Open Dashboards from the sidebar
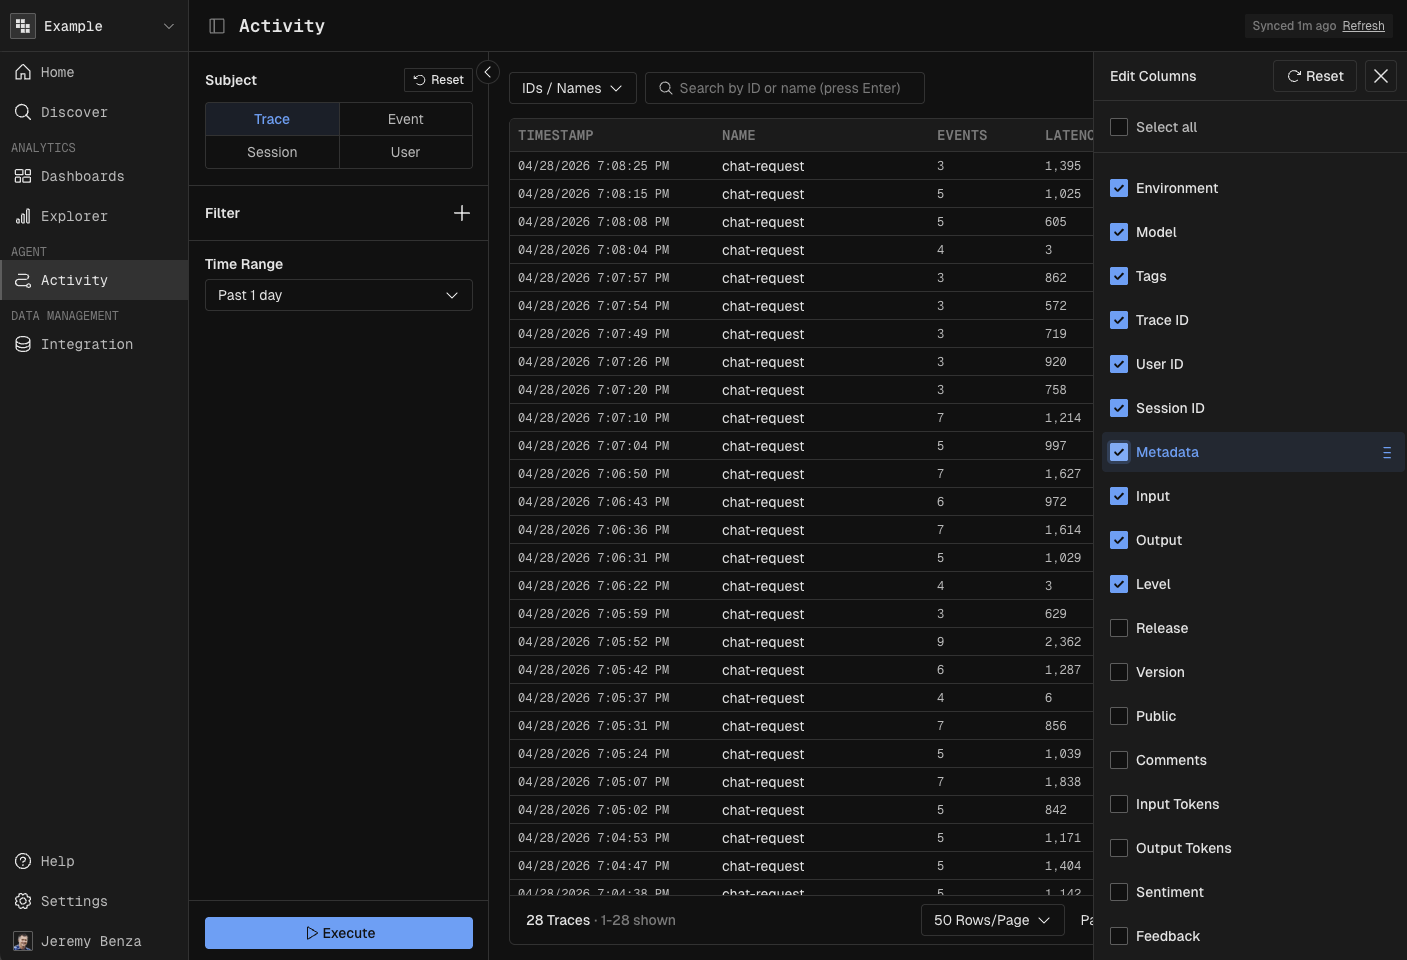 tap(82, 177)
